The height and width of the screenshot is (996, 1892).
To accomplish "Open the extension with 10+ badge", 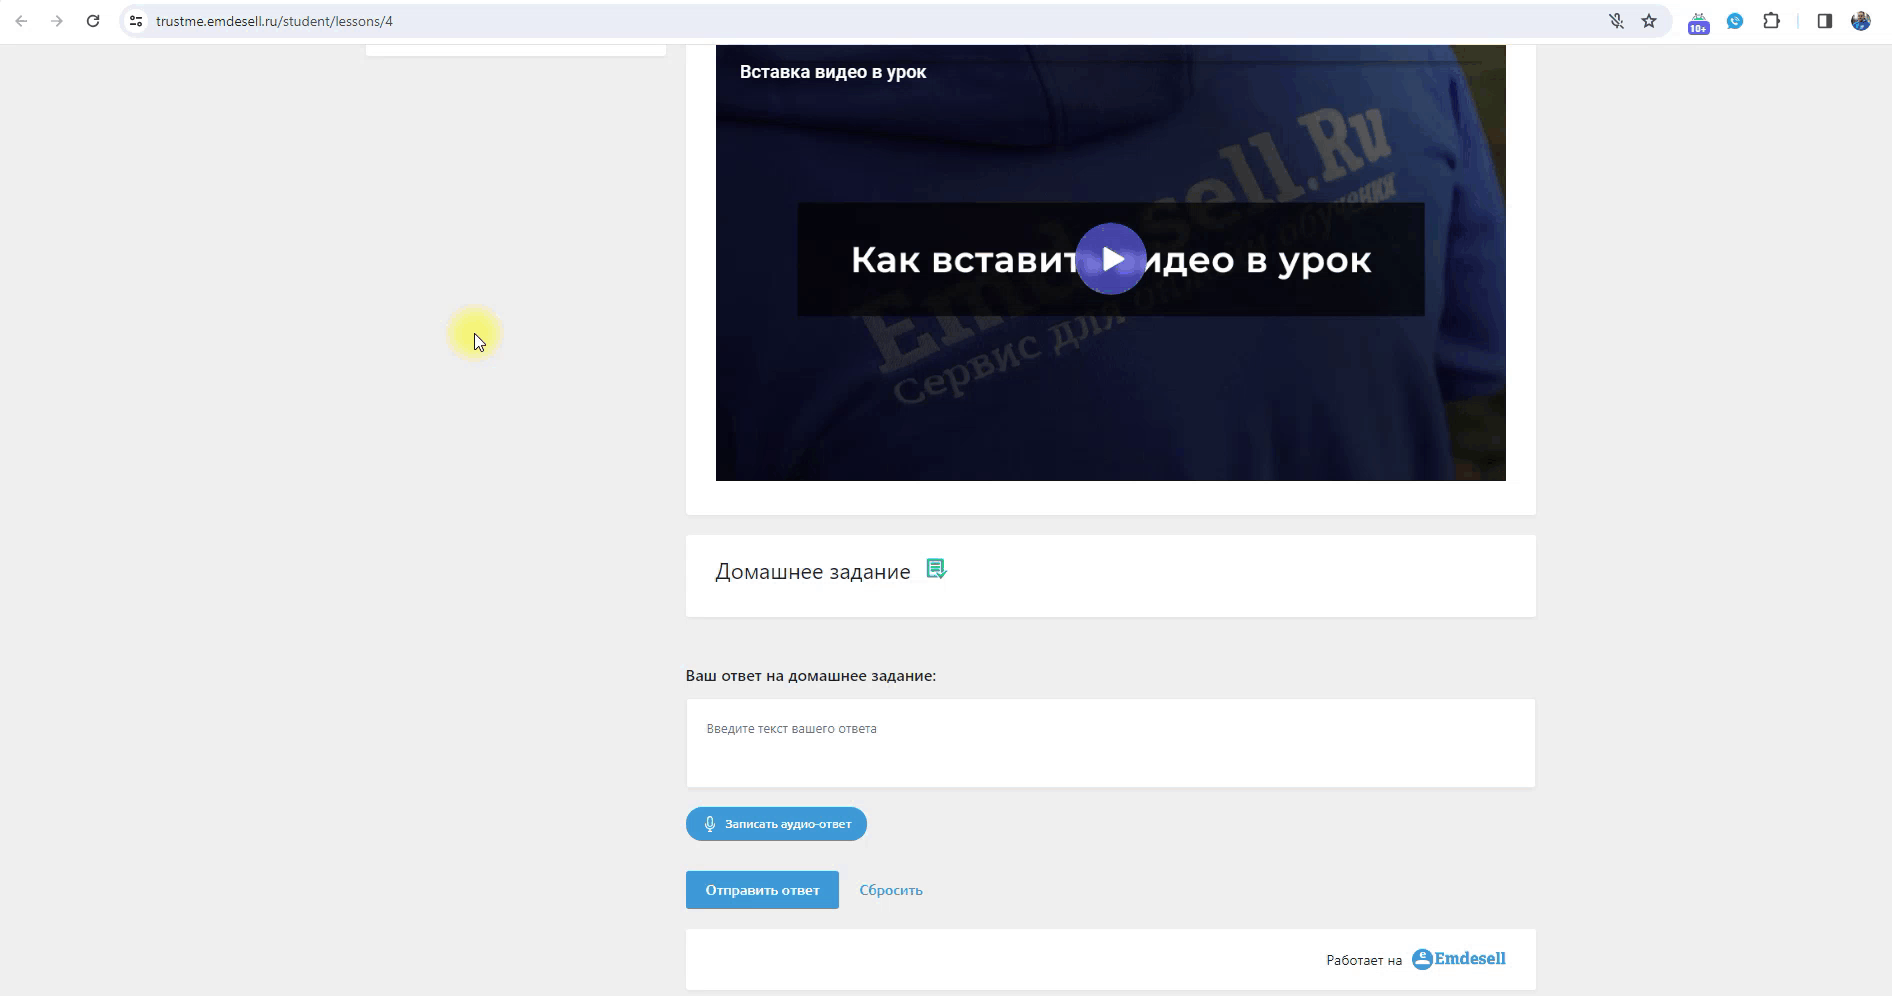I will coord(1698,22).
